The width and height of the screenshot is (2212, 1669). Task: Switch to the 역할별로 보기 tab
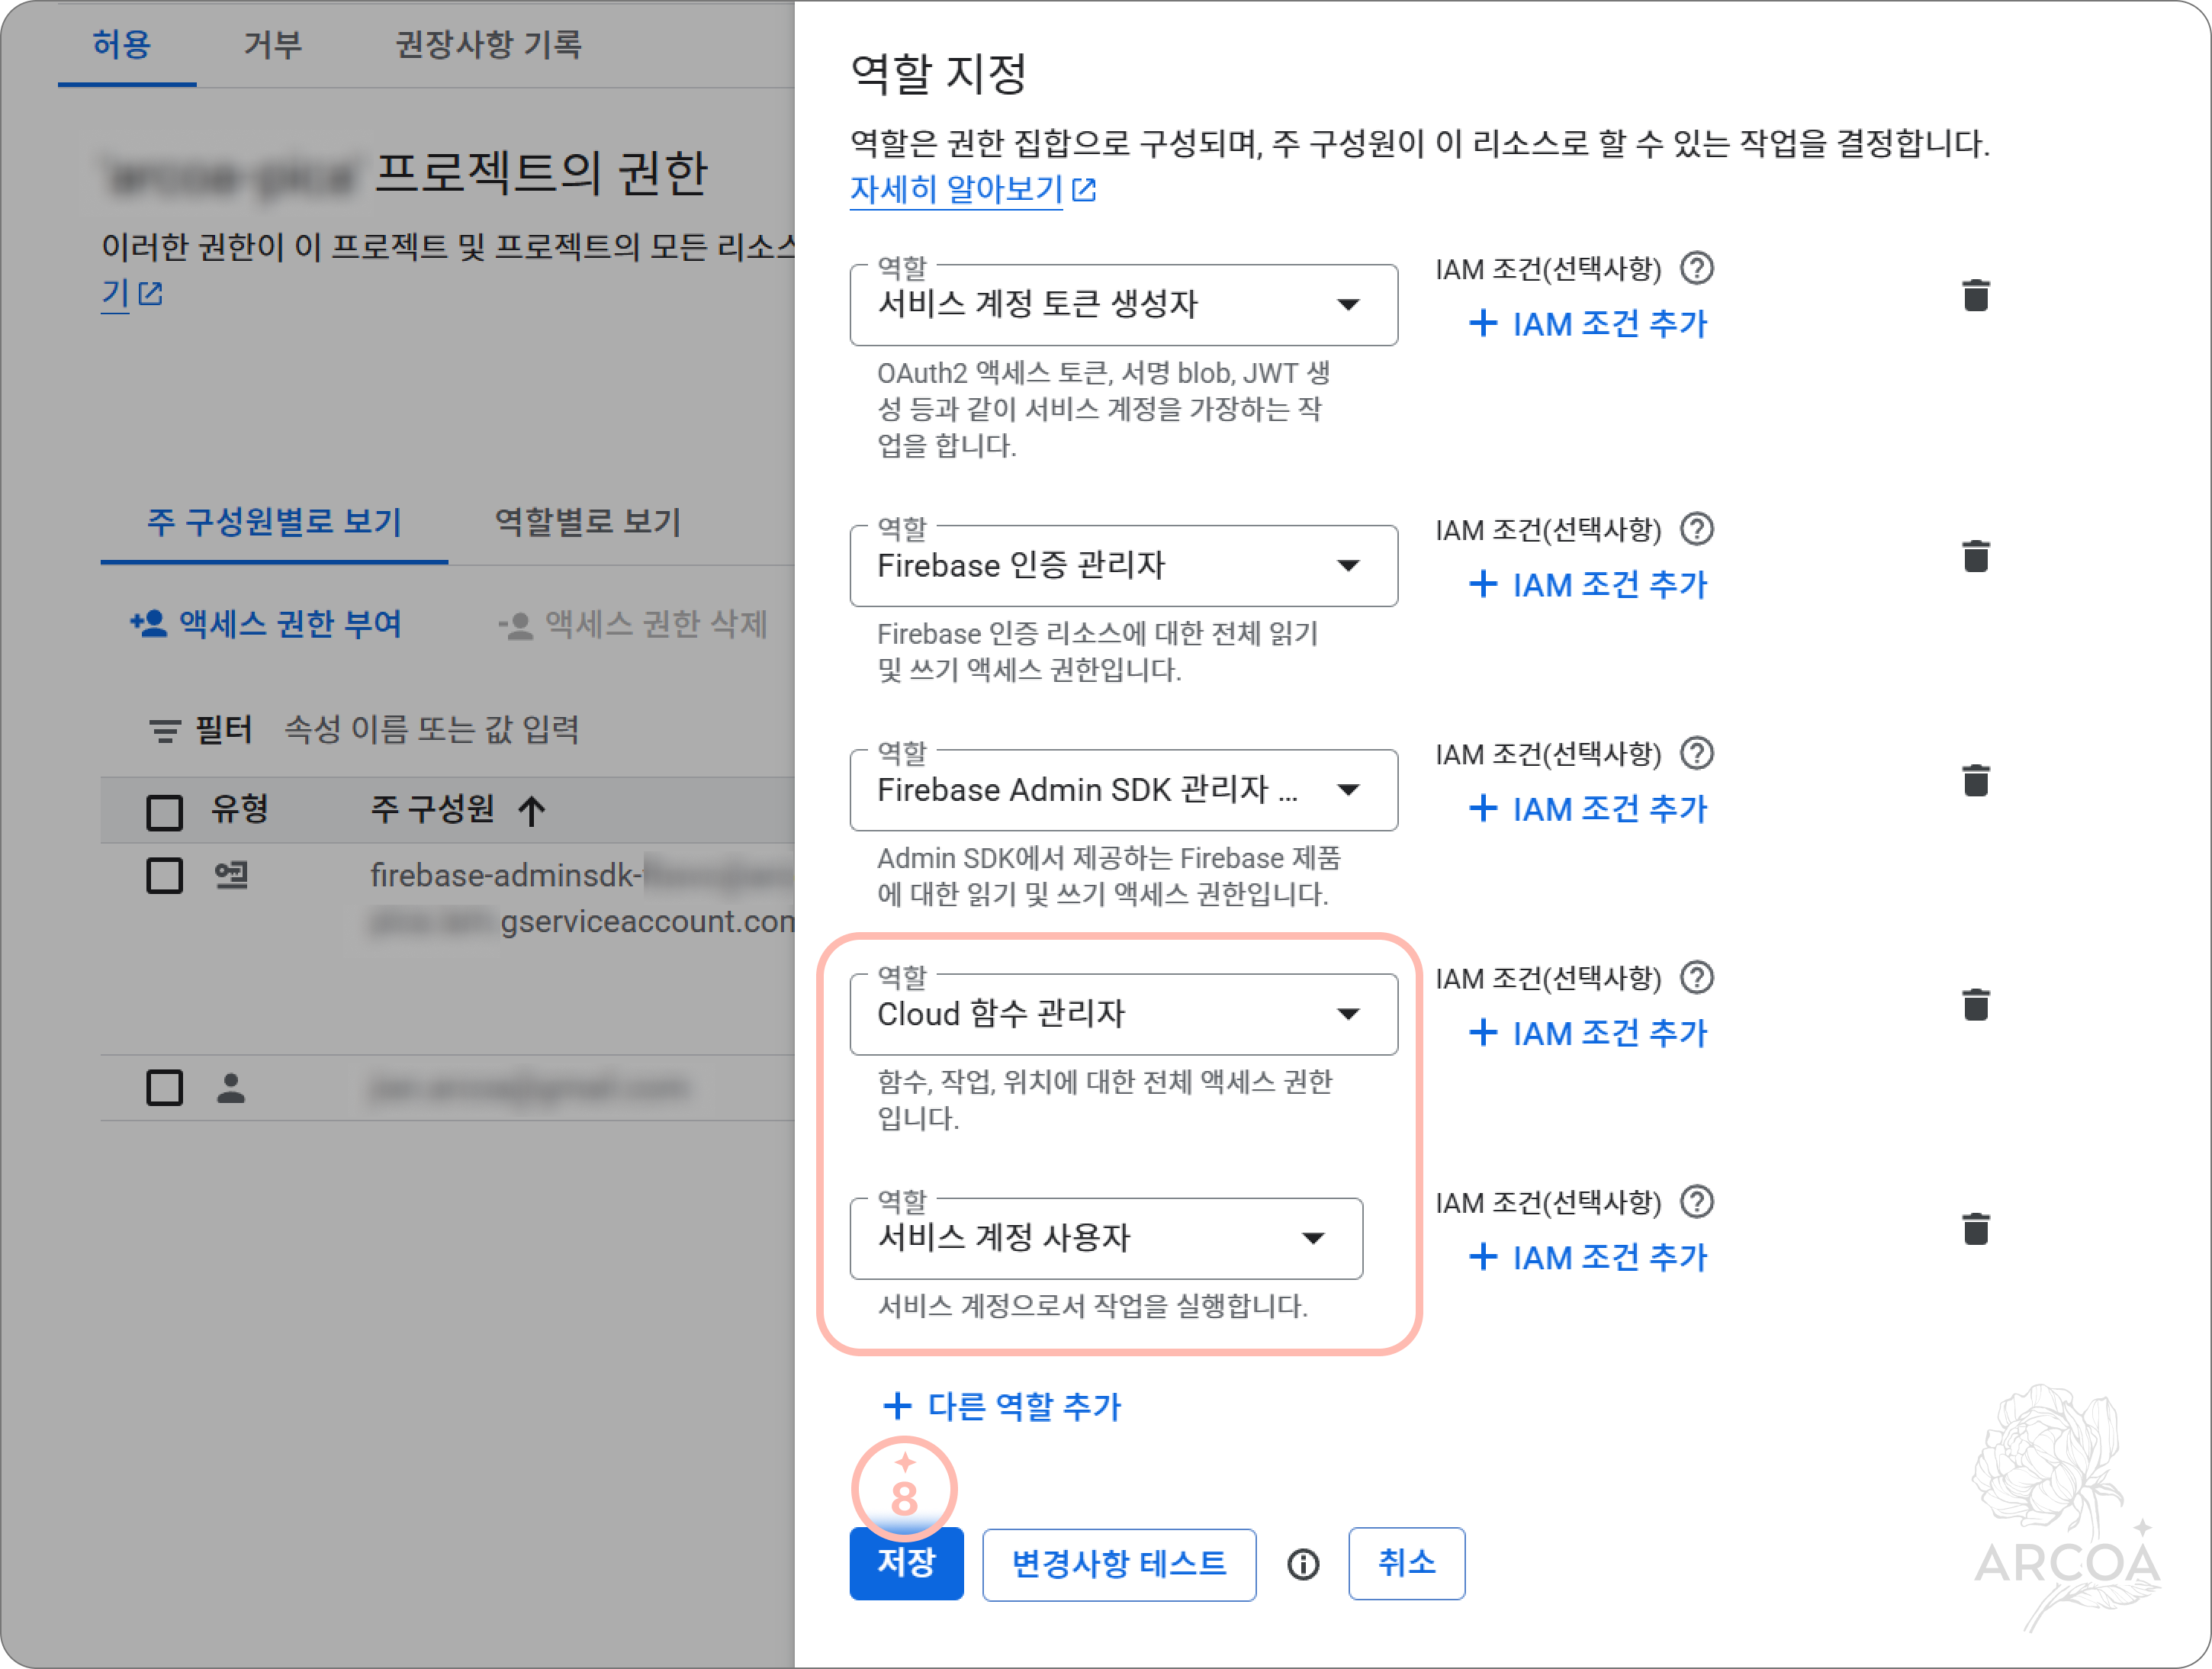click(x=588, y=522)
